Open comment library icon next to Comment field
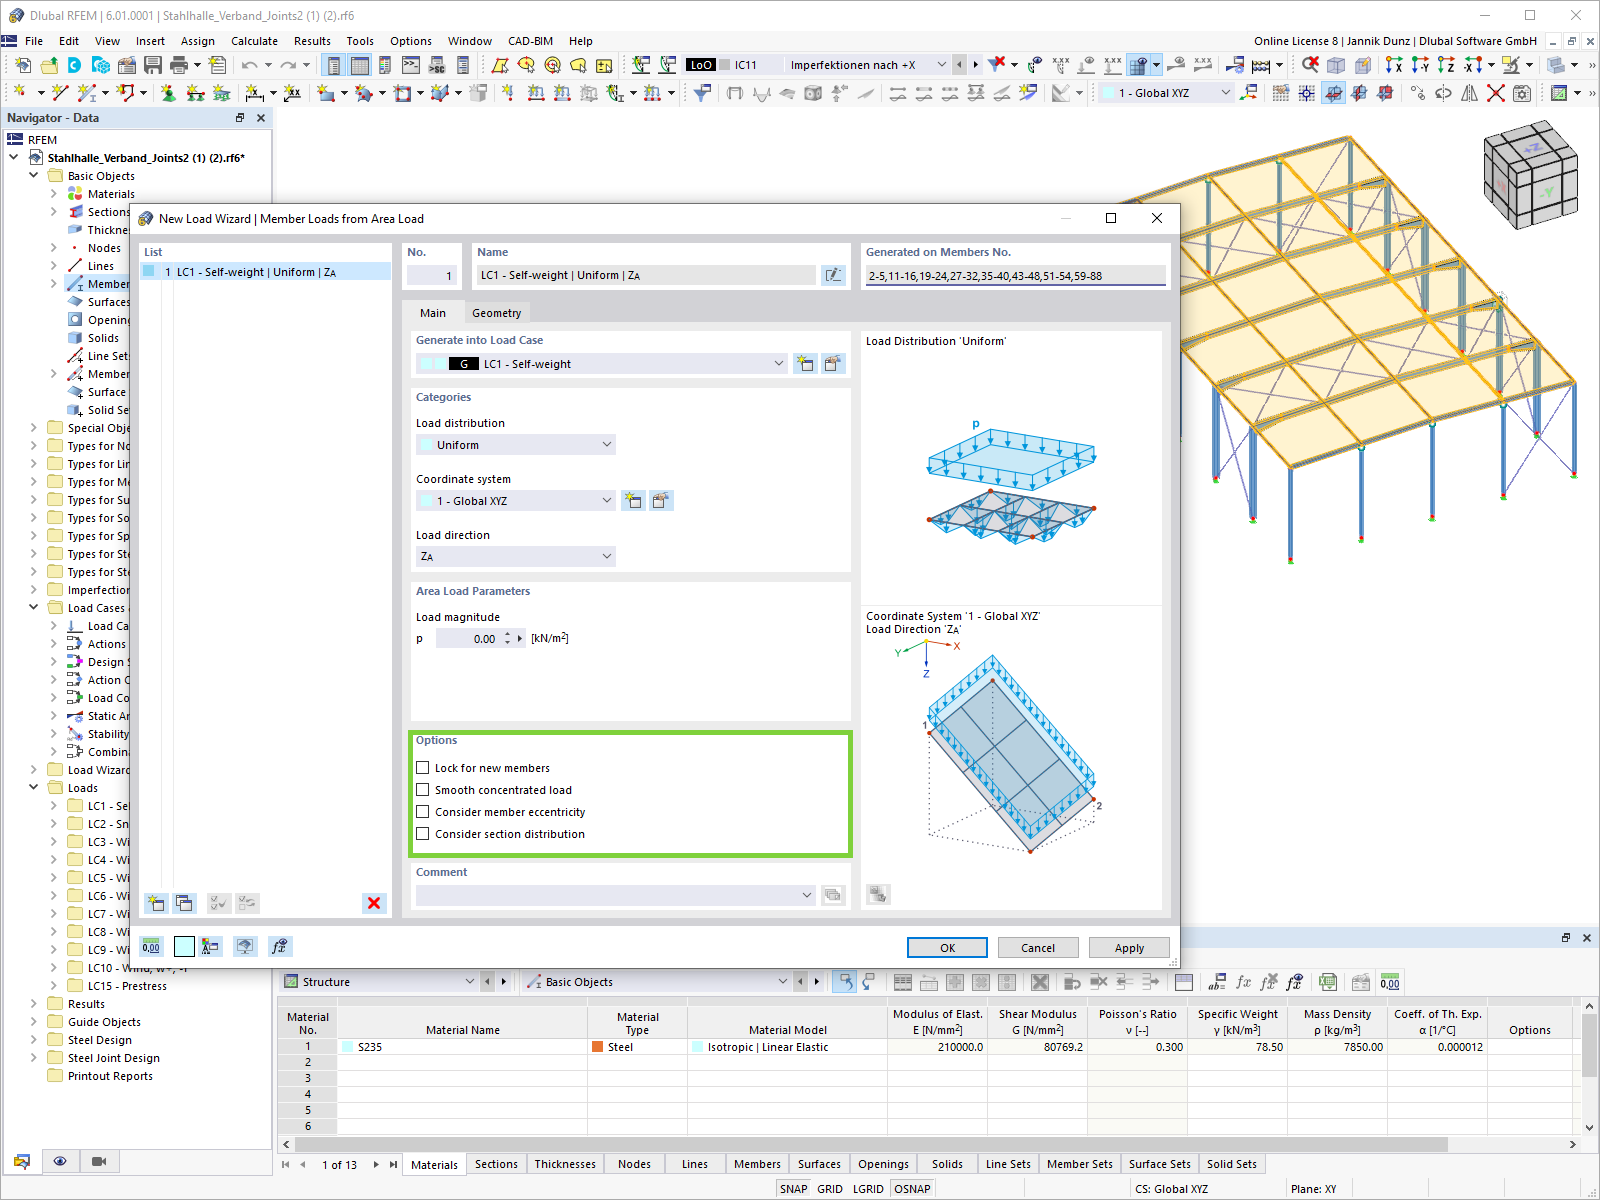 coord(833,895)
